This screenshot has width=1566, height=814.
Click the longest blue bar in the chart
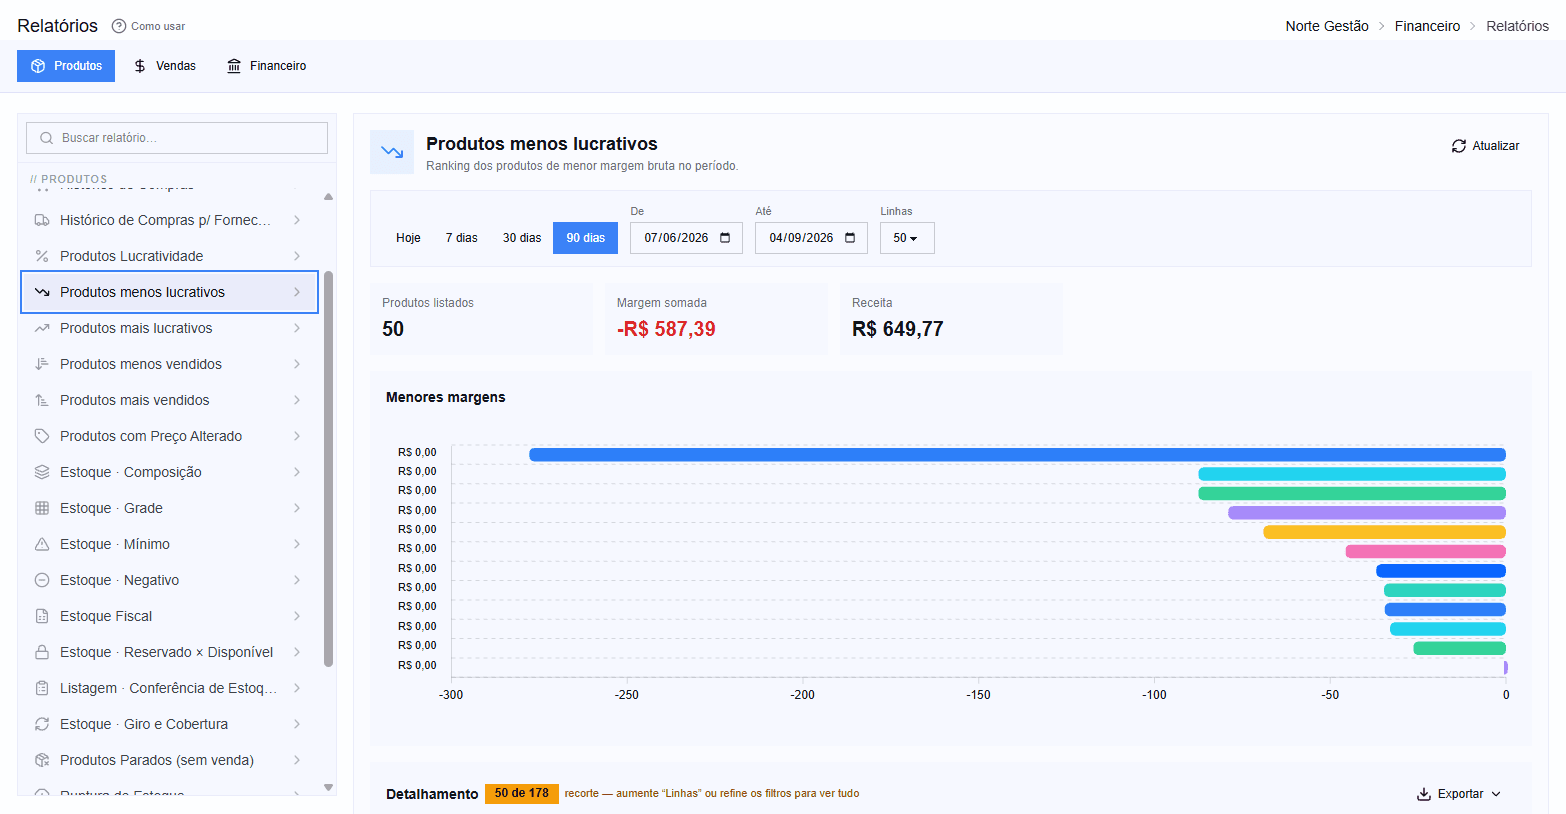point(1017,455)
